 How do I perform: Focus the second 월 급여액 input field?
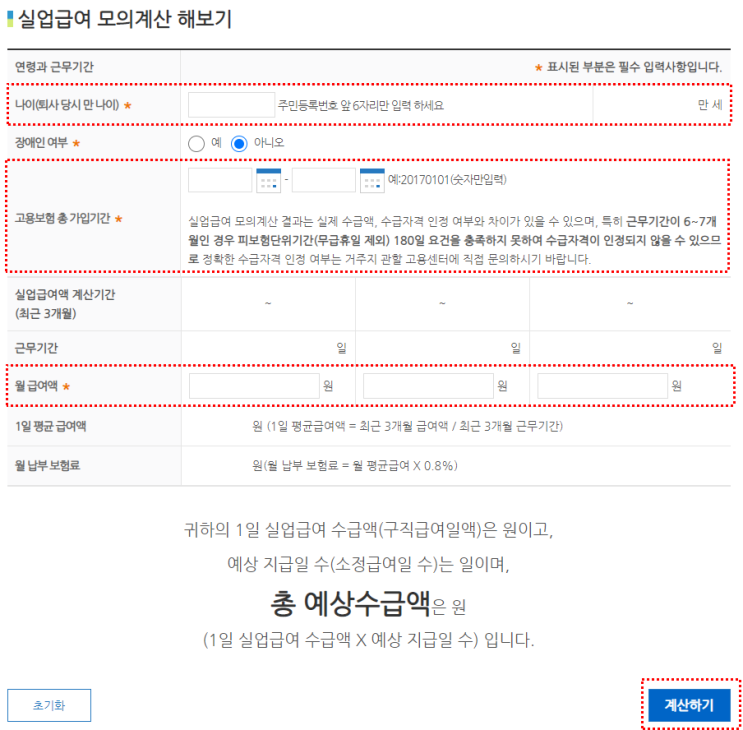[428, 386]
